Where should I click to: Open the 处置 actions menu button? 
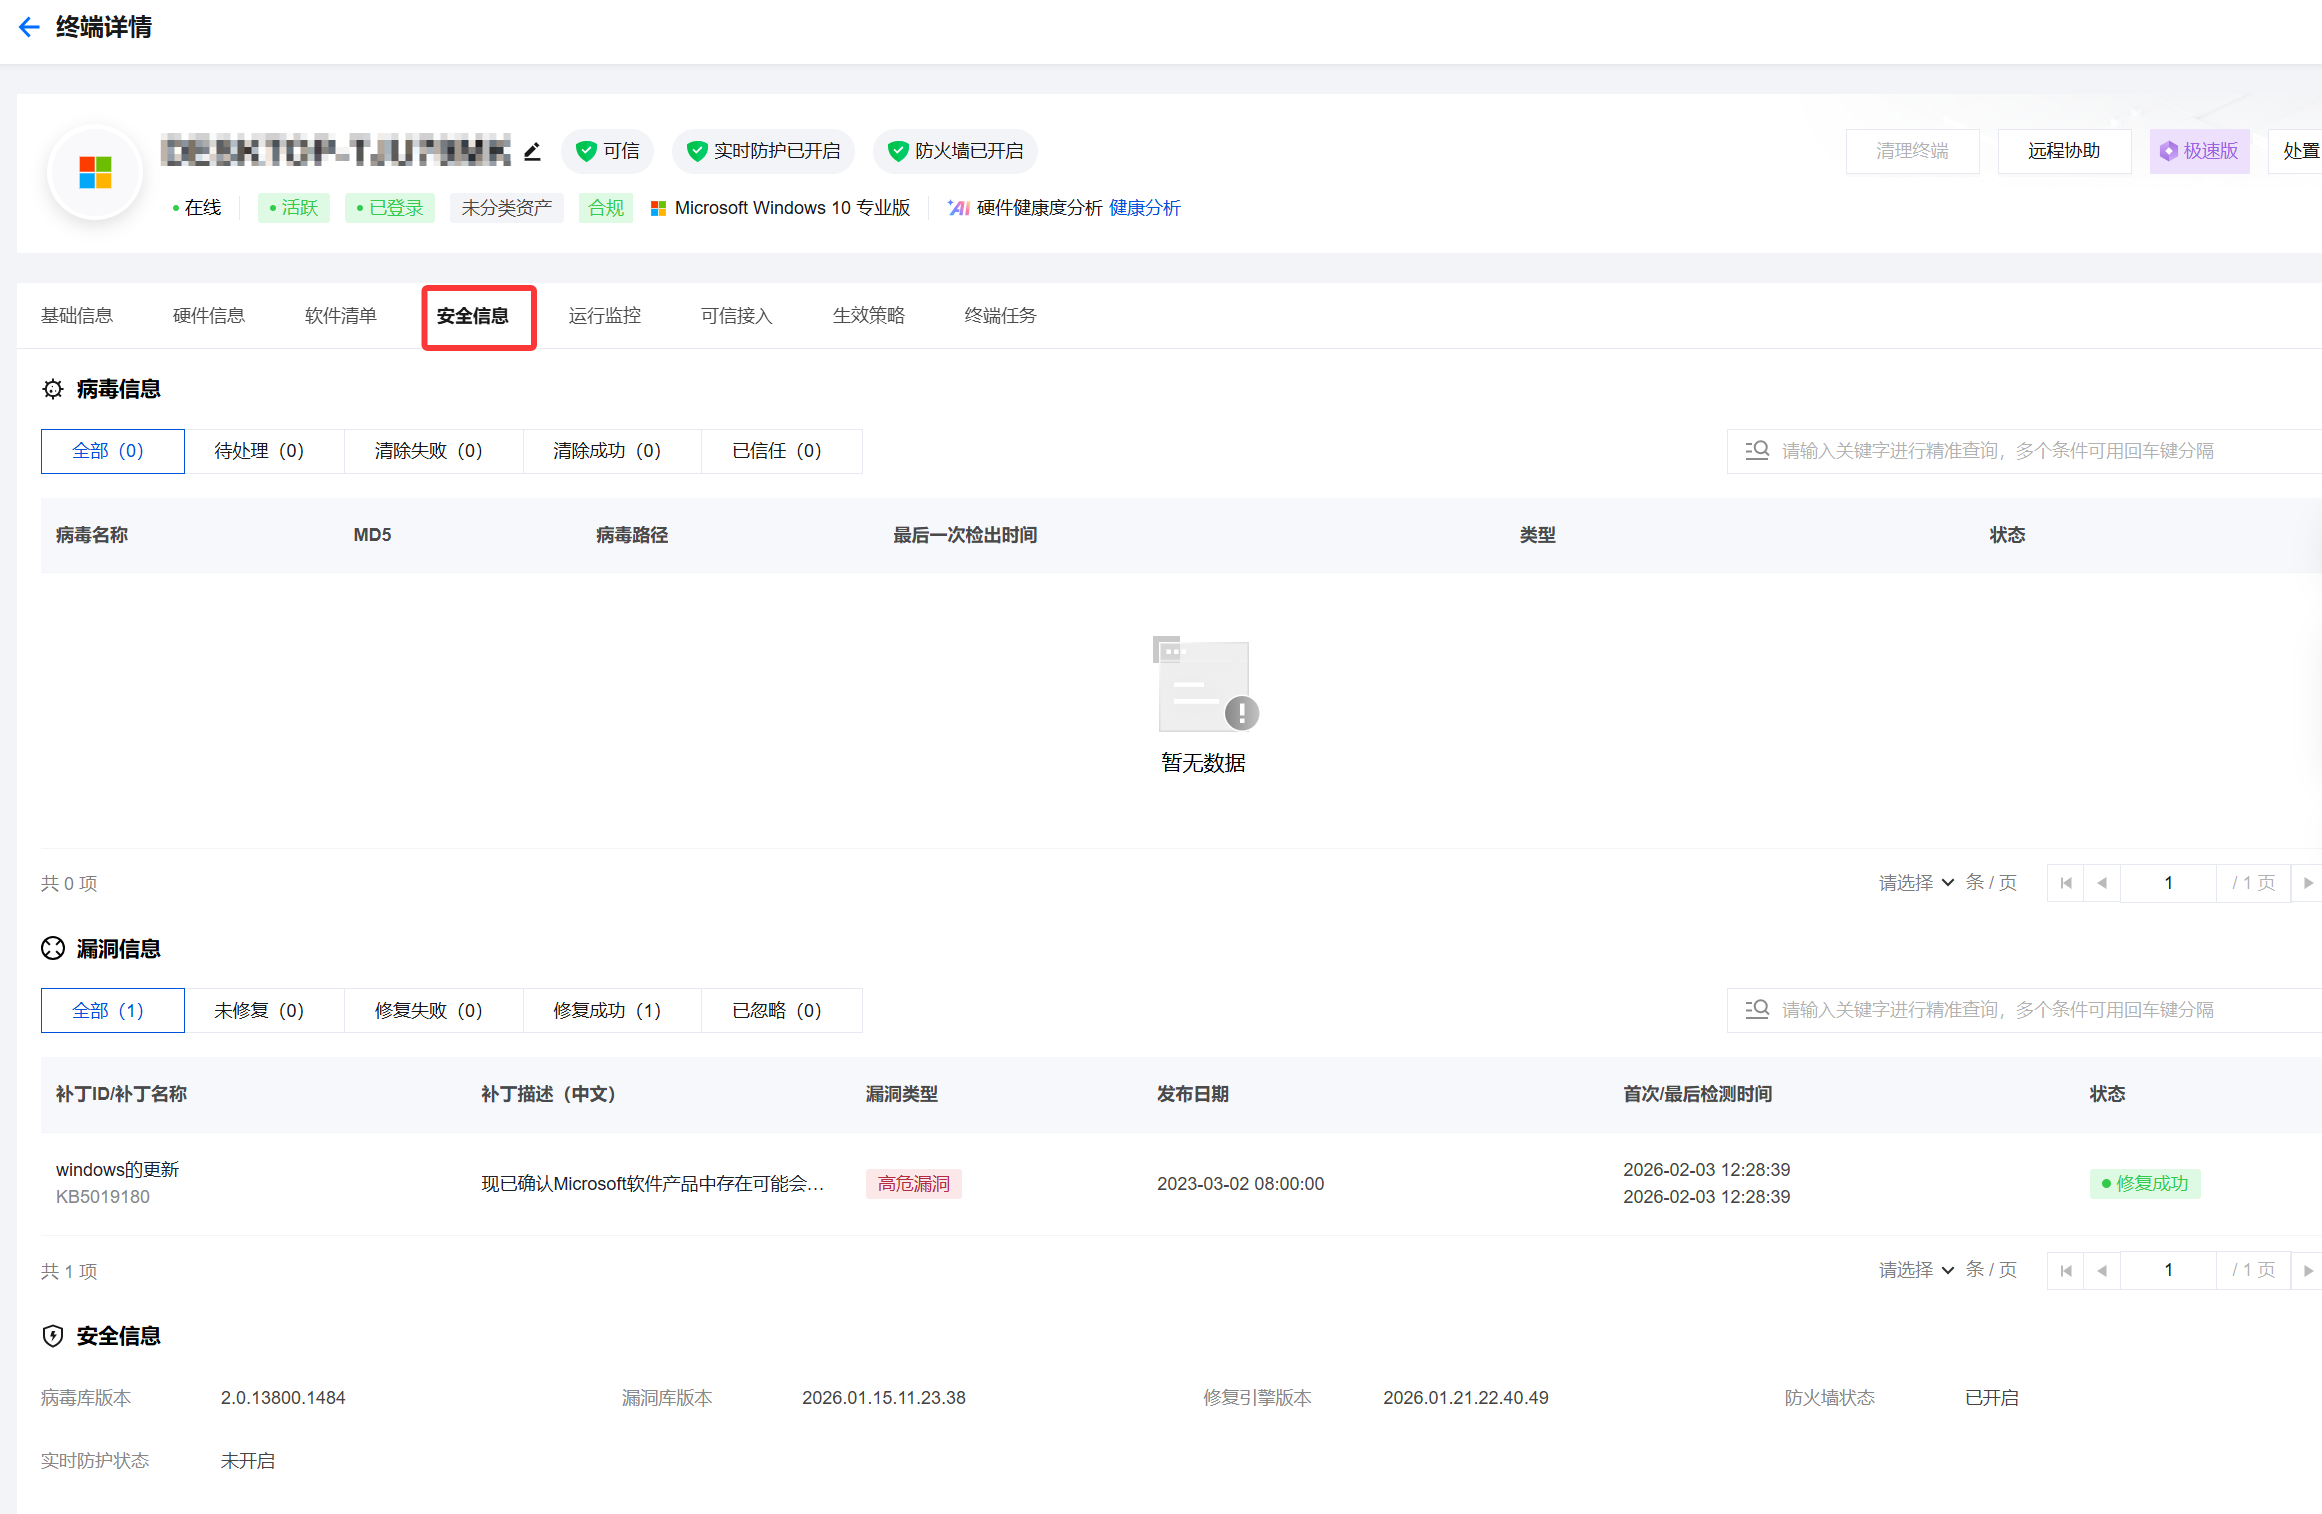point(2299,151)
